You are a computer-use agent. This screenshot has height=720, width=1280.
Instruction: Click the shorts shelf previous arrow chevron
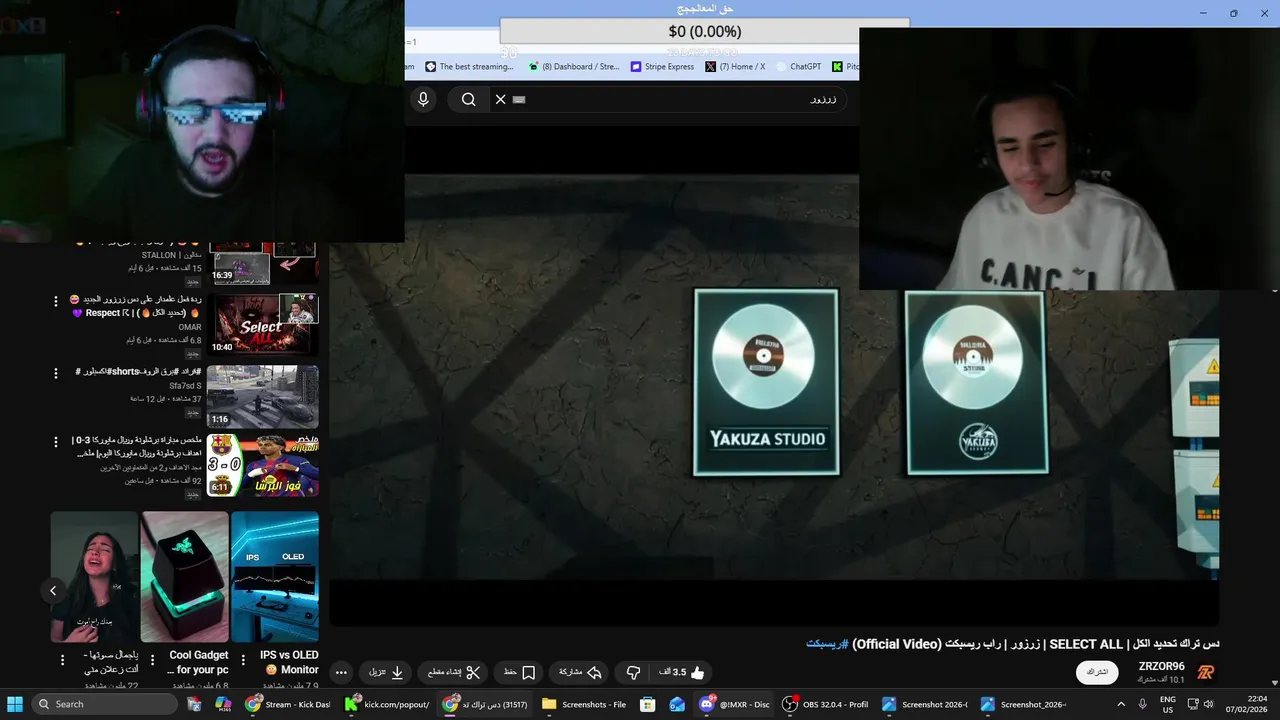53,591
